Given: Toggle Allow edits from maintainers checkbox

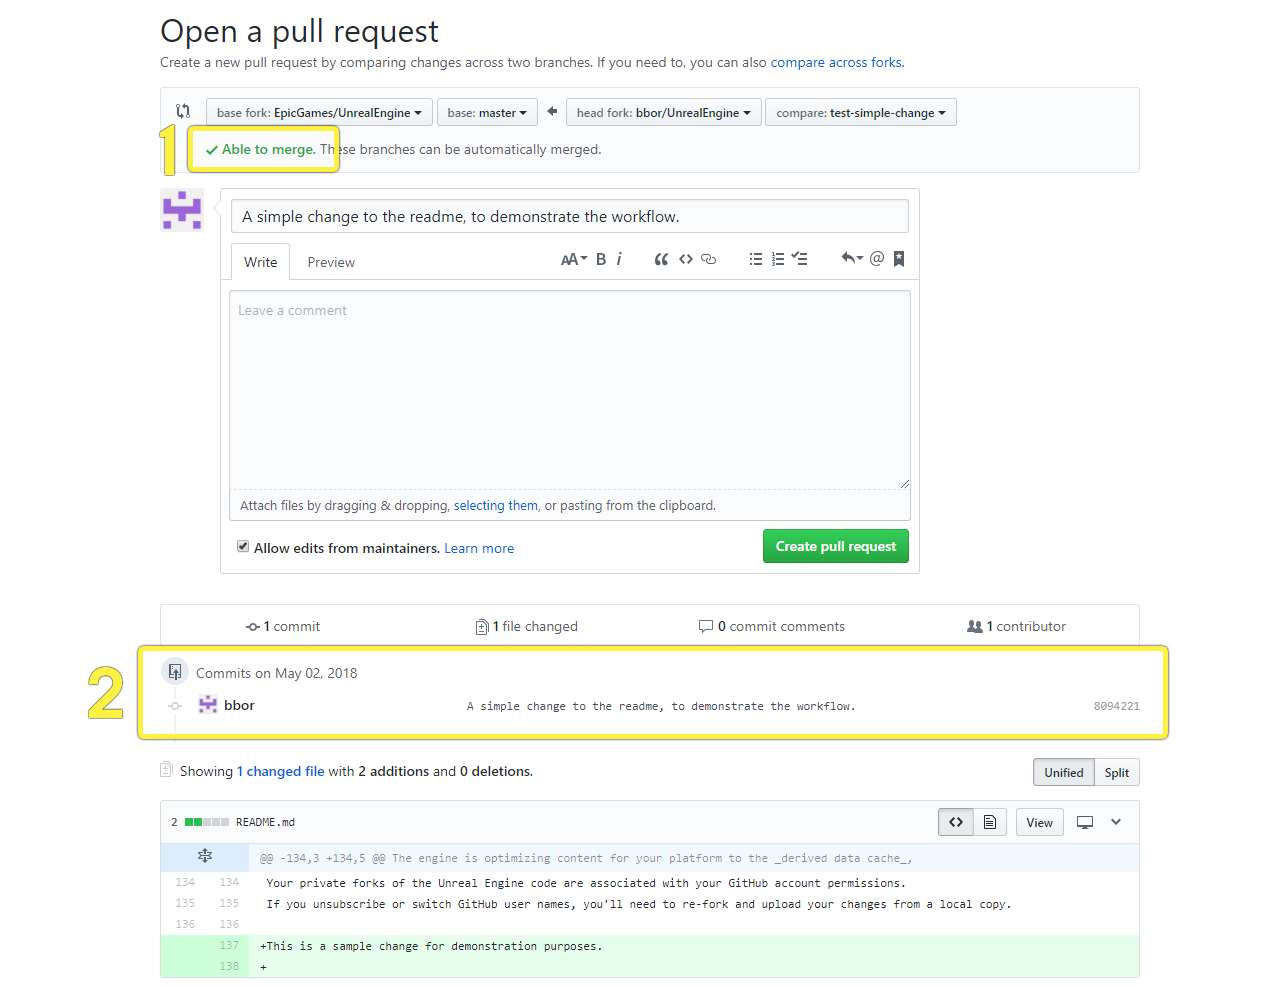Looking at the screenshot, I should click(x=243, y=546).
